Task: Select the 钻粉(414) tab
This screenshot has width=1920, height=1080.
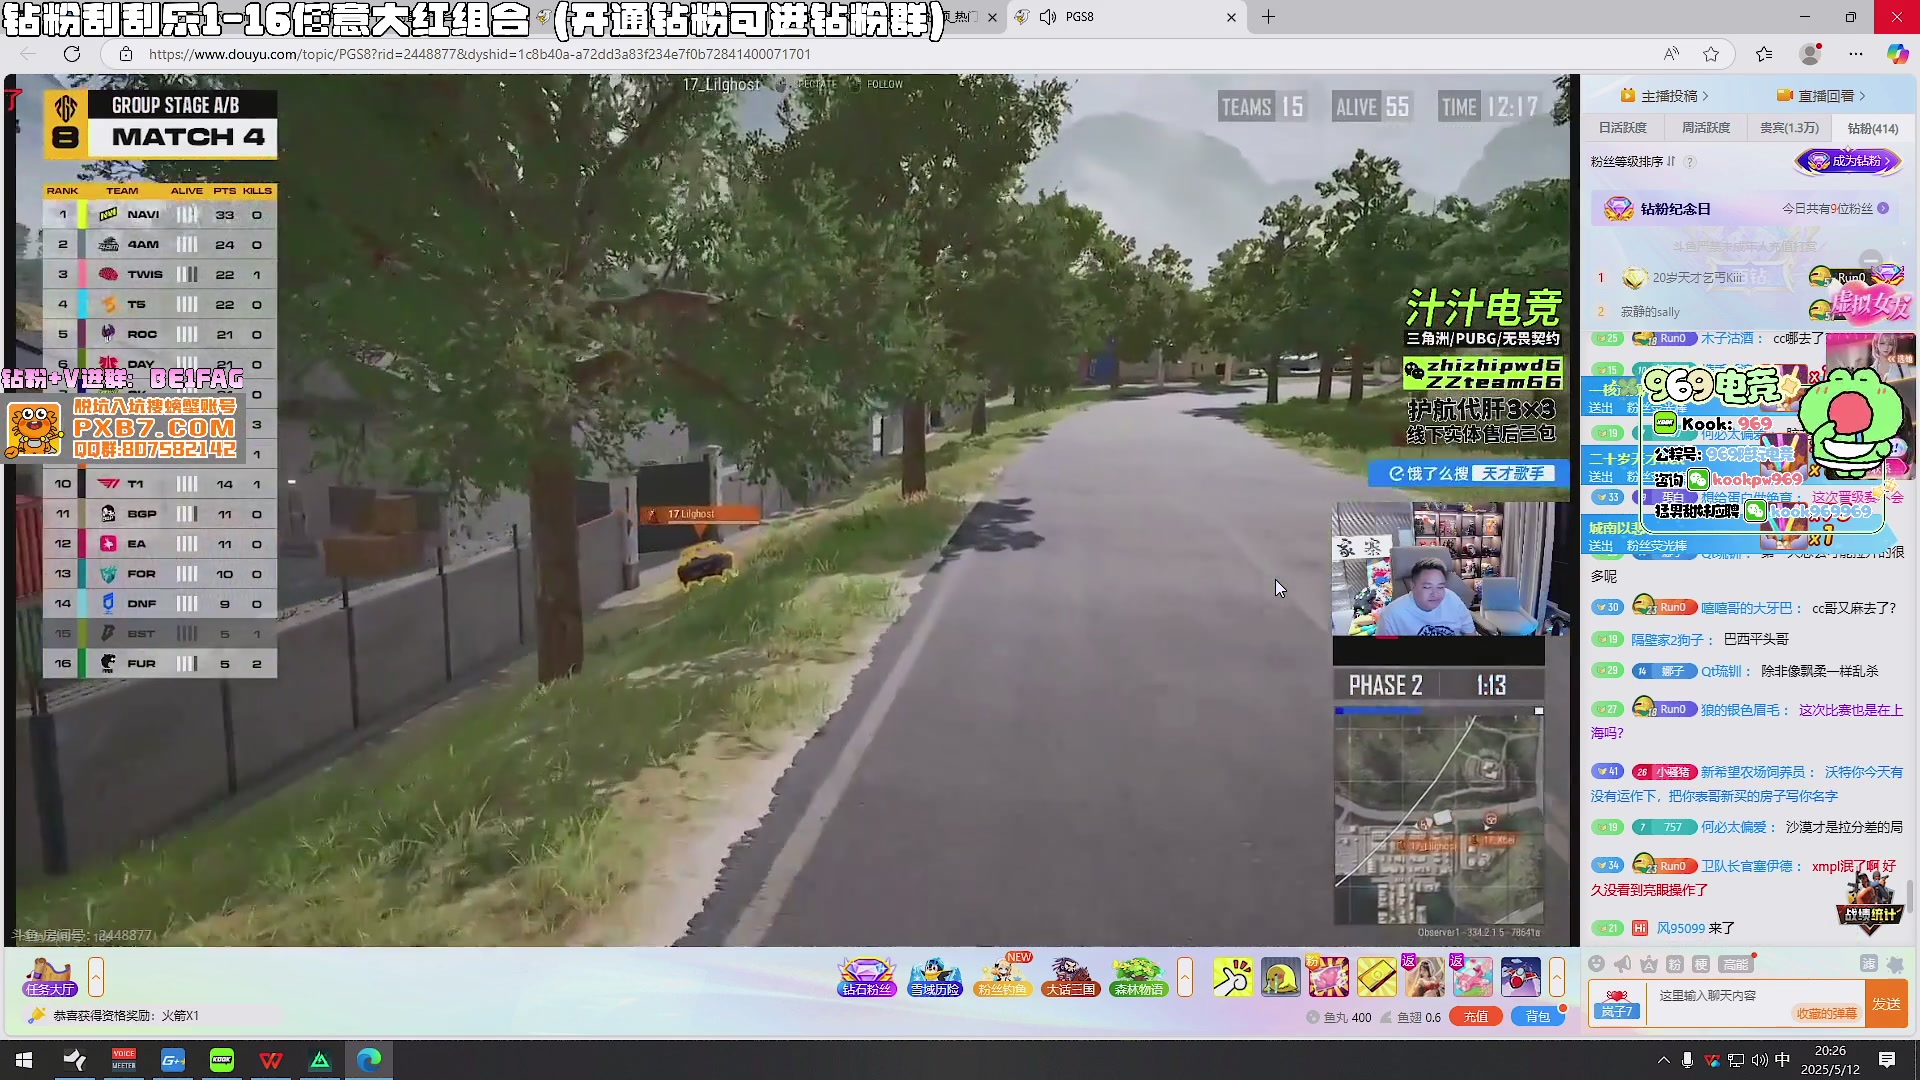Action: click(1872, 128)
